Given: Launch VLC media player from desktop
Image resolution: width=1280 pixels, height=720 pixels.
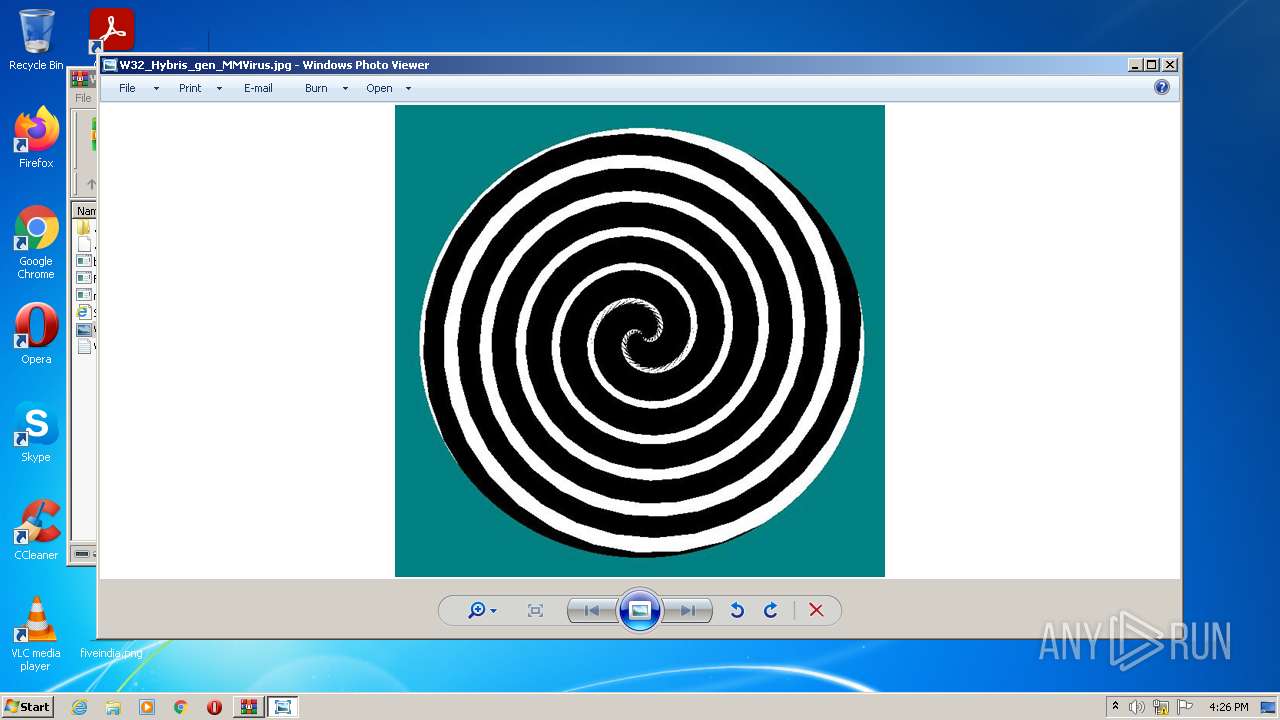Looking at the screenshot, I should pos(36,634).
